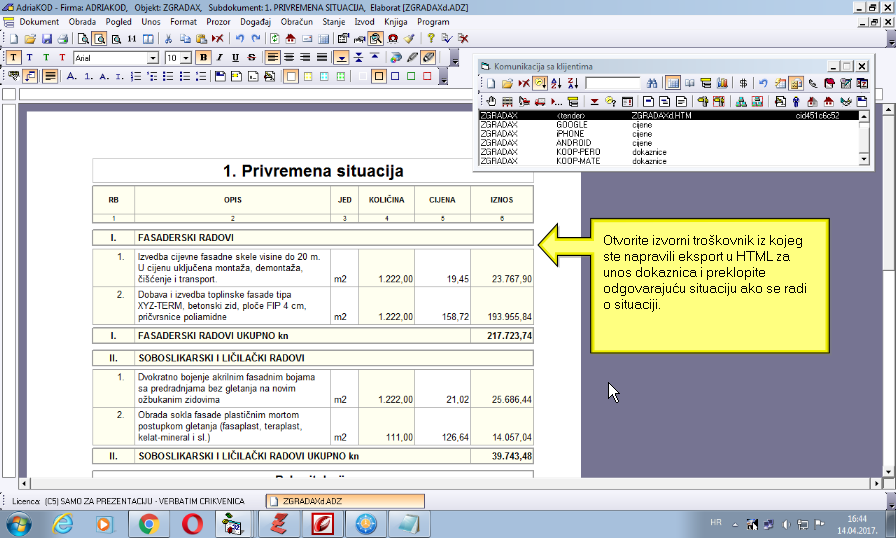Viewport: 896px width, 538px height.
Task: Click the yellow question mark help icon
Action: click(x=431, y=39)
